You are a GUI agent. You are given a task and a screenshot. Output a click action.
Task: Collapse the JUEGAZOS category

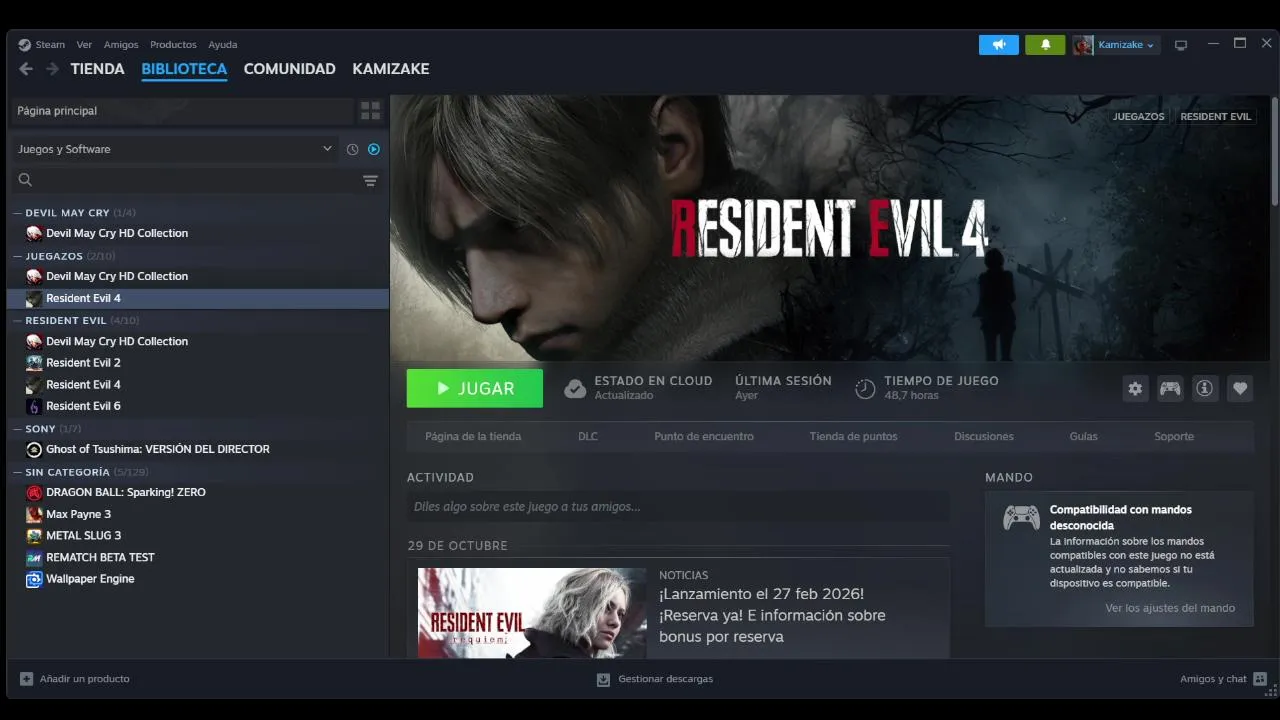coord(17,256)
